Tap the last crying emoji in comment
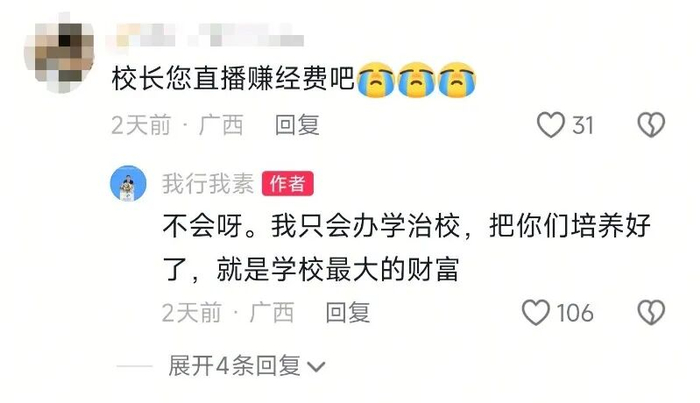Viewport: 700px width, 403px height. [x=457, y=80]
